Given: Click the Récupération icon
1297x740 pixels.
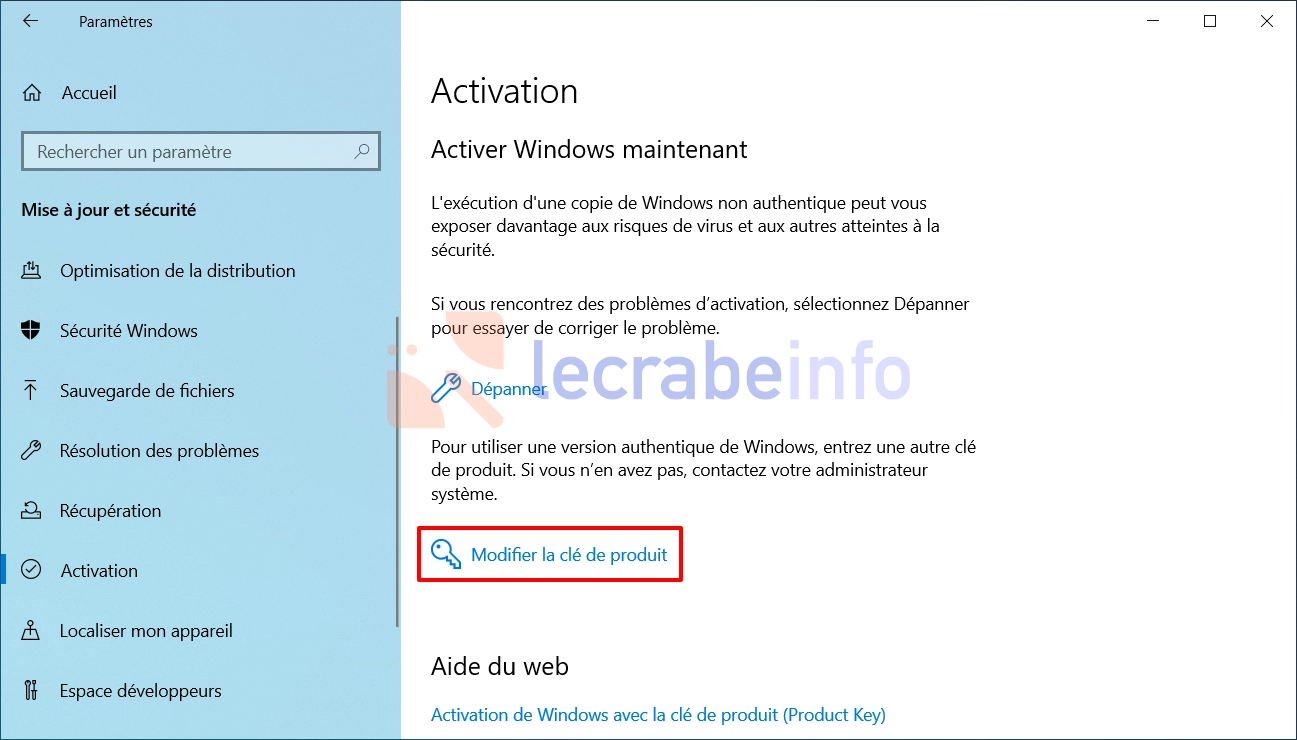Looking at the screenshot, I should point(31,511).
